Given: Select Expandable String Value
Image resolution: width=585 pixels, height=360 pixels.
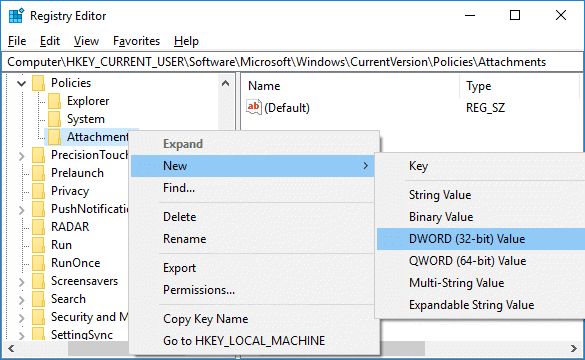Looking at the screenshot, I should 481,305.
